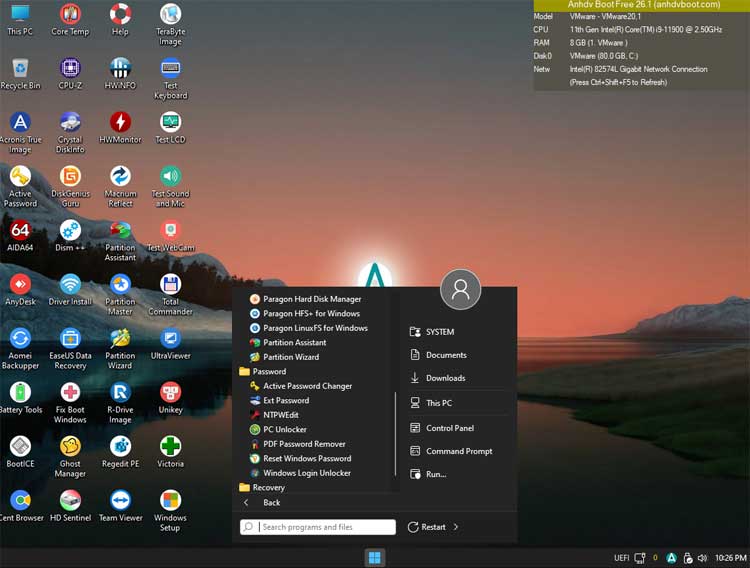The height and width of the screenshot is (568, 750).
Task: Open Control Panel from start menu
Action: (x=442, y=428)
